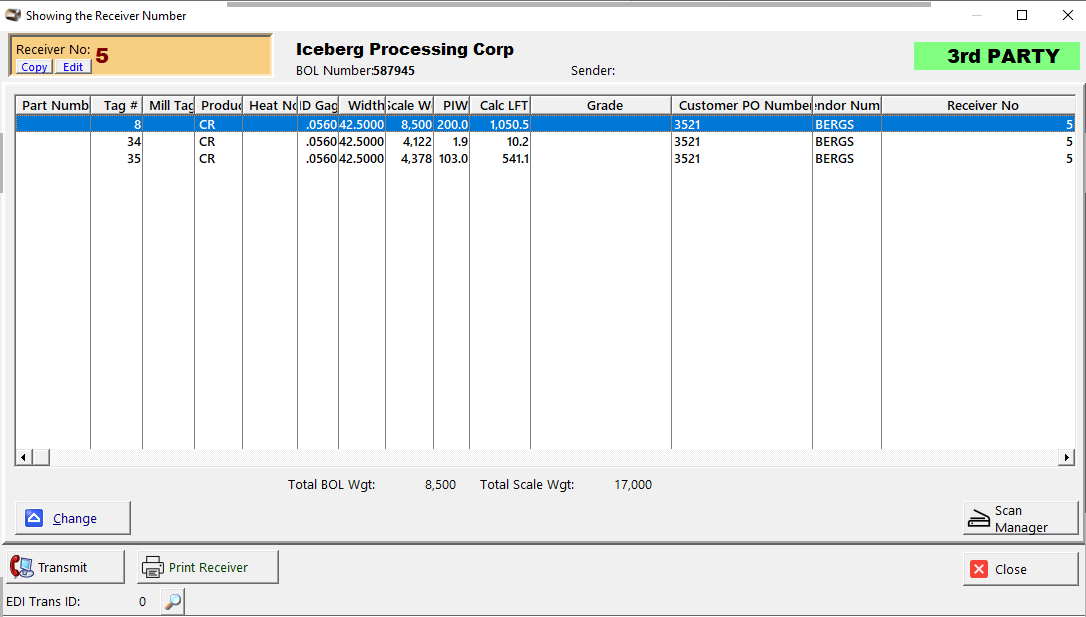Open the Scan Manager label
The width and height of the screenshot is (1086, 617).
point(1021,519)
